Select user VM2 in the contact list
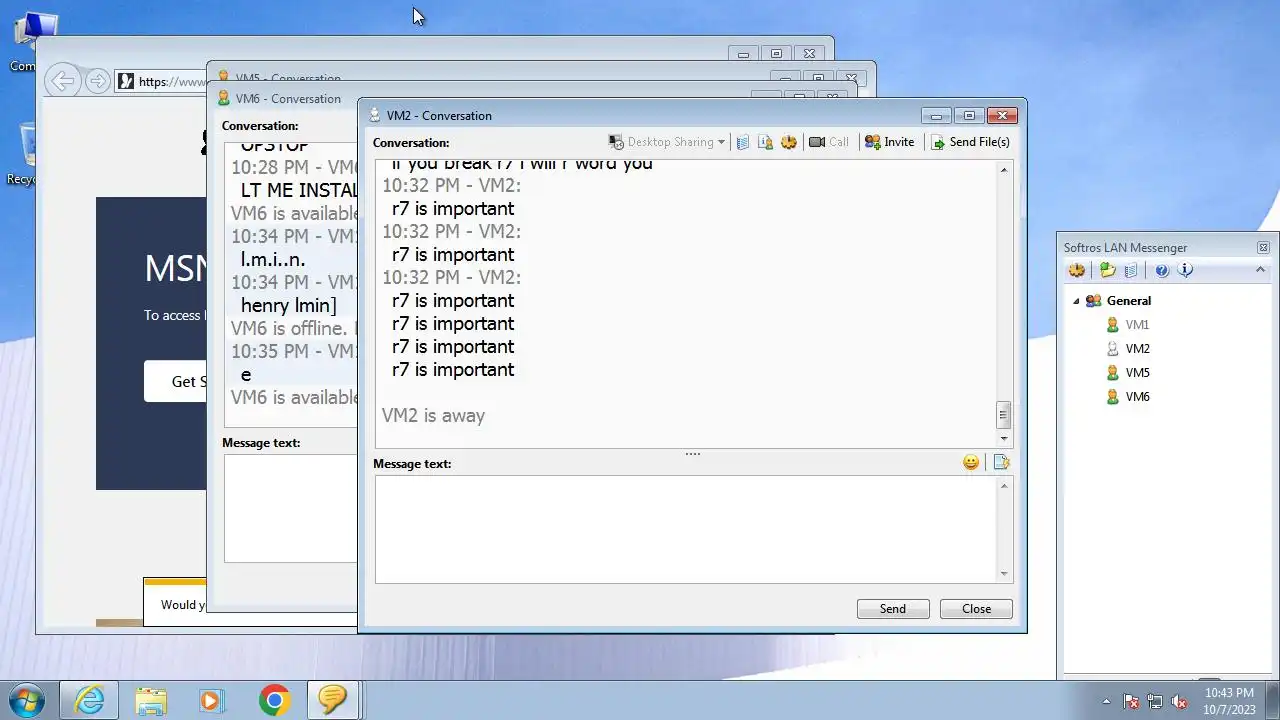This screenshot has height=720, width=1280. [x=1137, y=349]
